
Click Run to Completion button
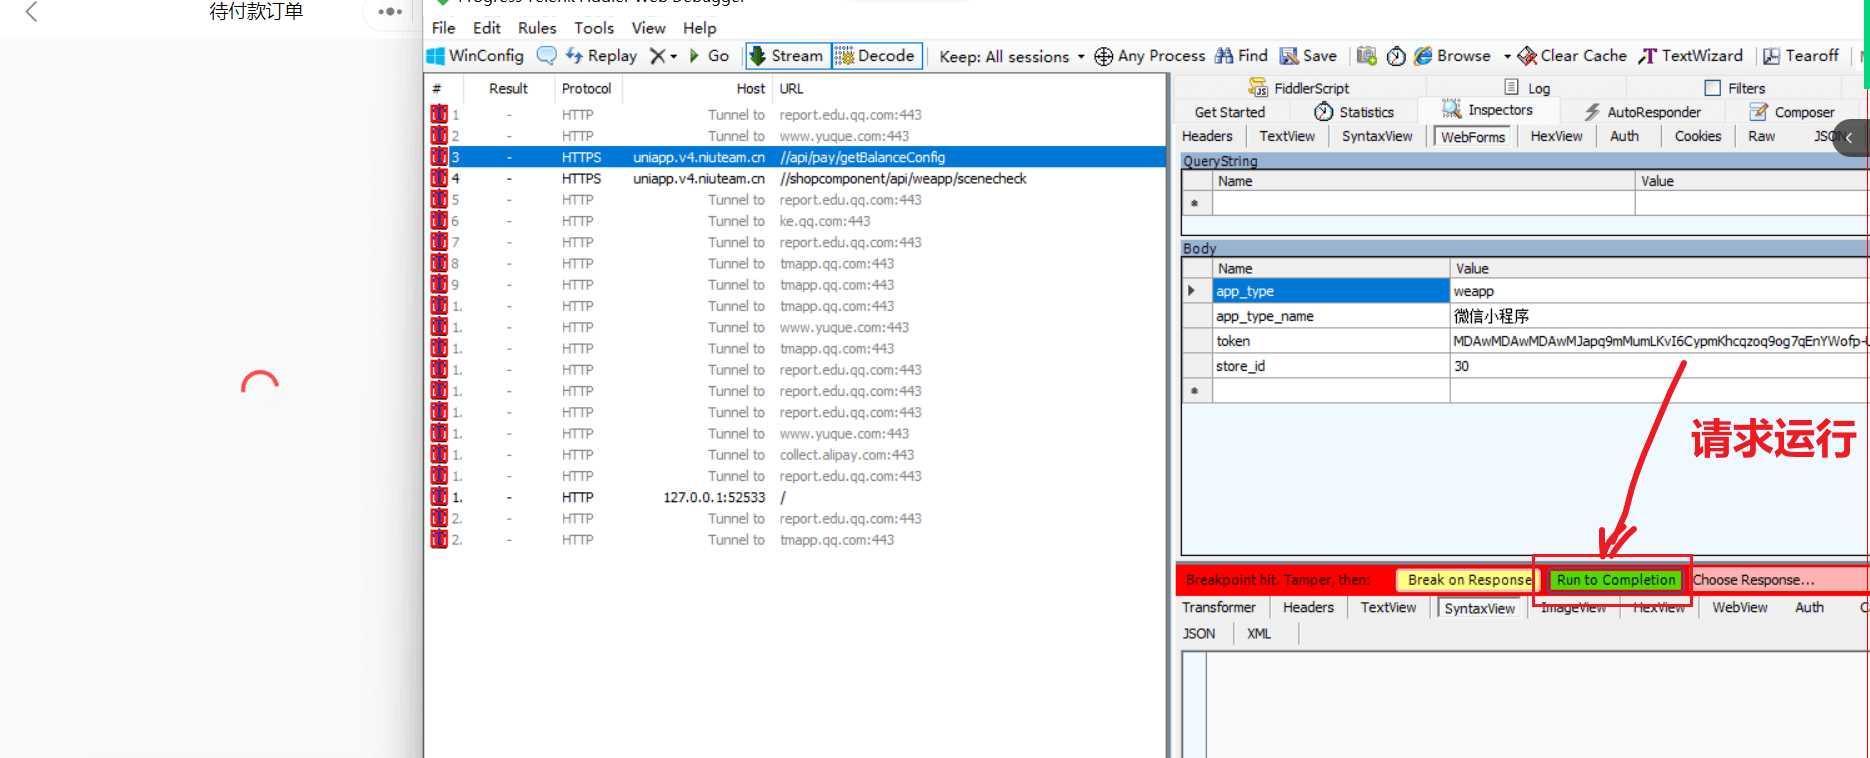[1615, 580]
